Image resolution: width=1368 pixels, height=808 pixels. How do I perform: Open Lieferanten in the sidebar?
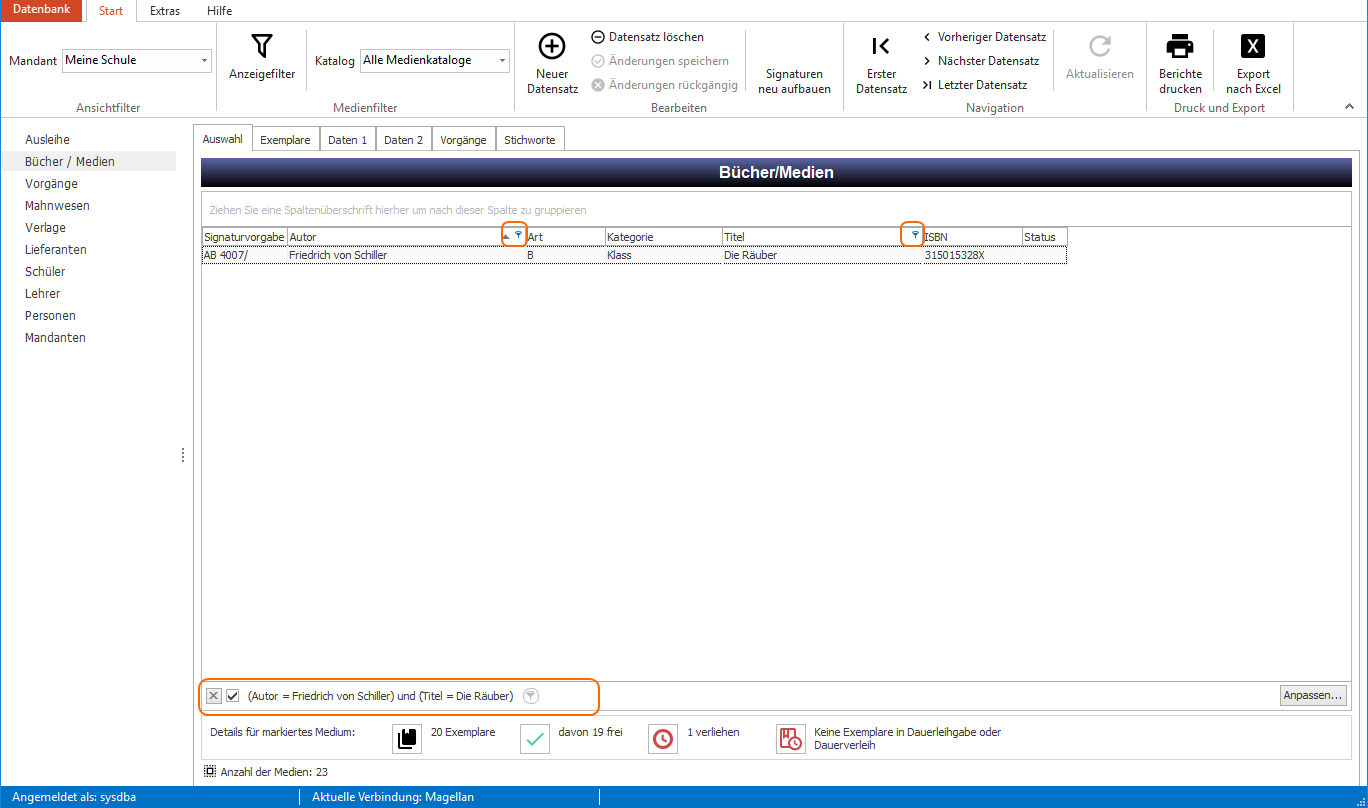(x=56, y=249)
